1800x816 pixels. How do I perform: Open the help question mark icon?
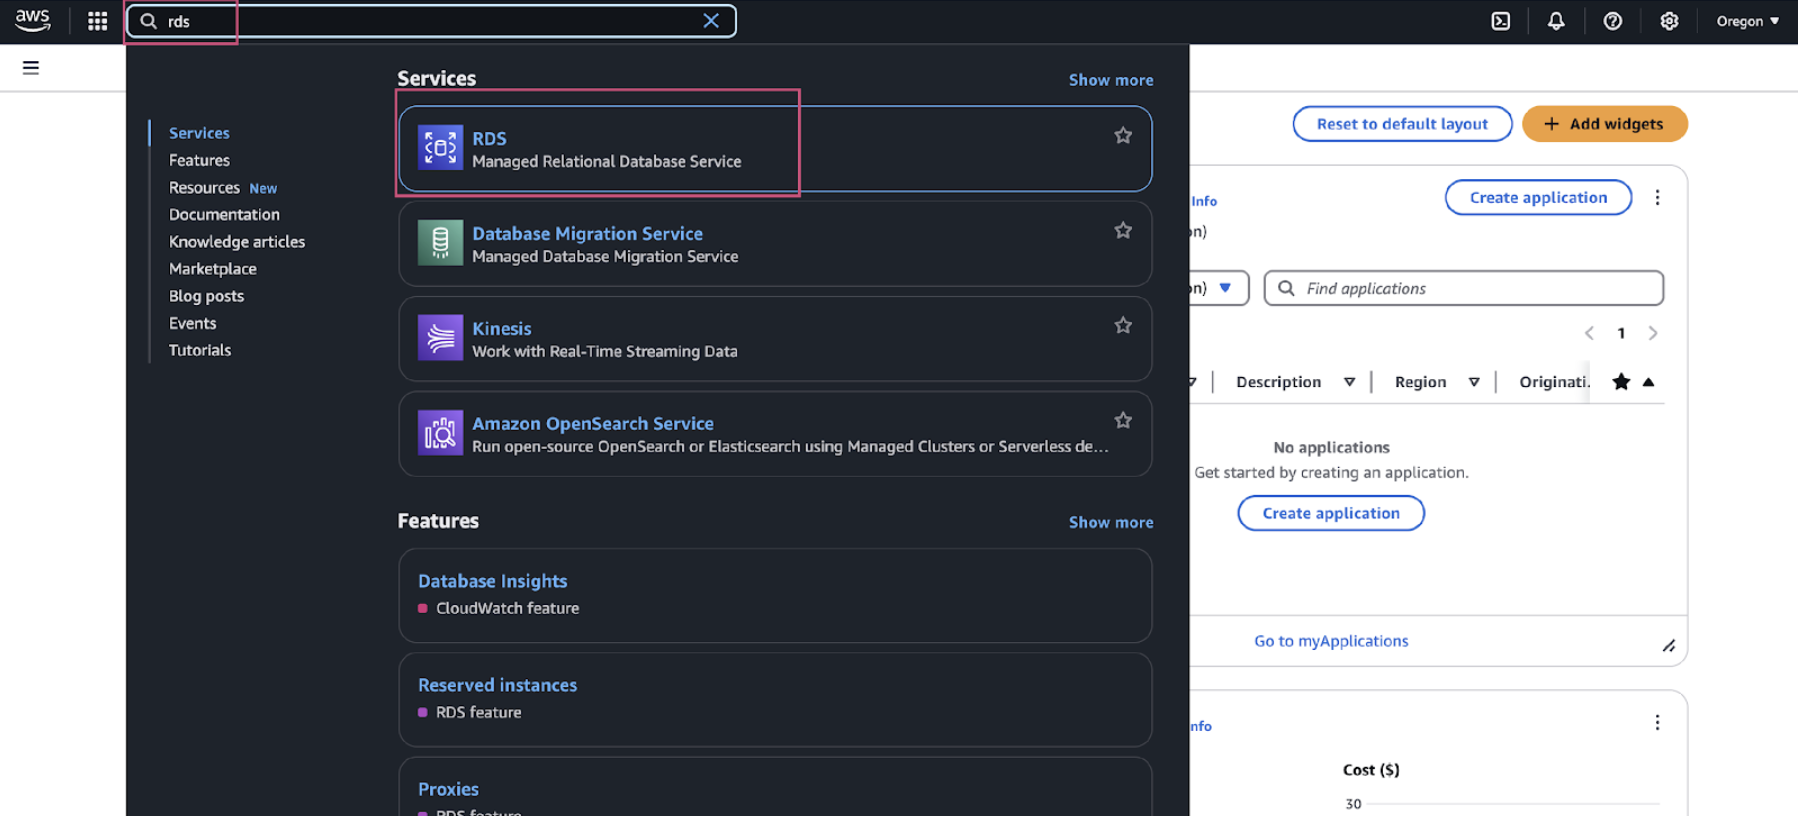point(1613,21)
